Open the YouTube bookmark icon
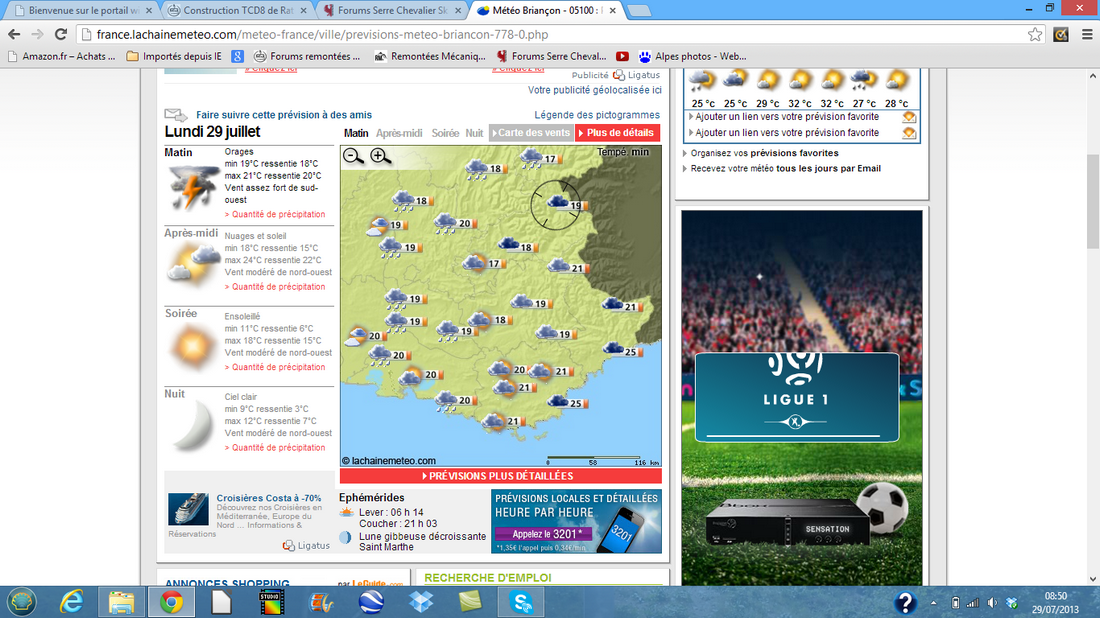Viewport: 1100px width, 618px height. click(x=622, y=56)
